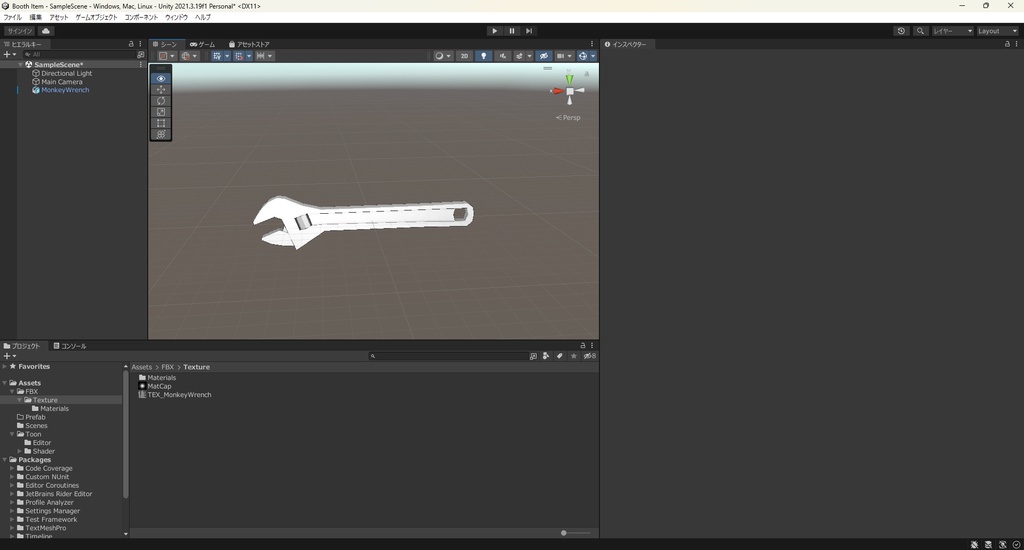Click the Step frame button

point(529,31)
